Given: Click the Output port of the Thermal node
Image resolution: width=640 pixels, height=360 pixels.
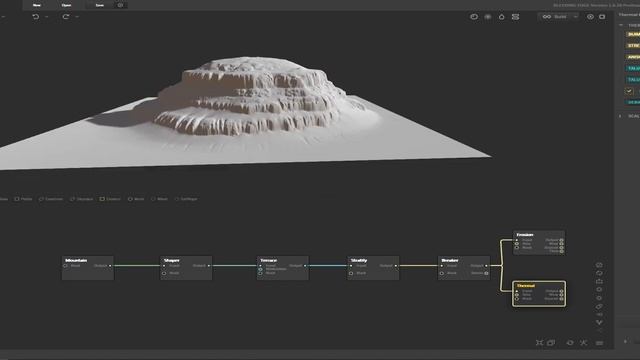Looking at the screenshot, I should [x=562, y=291].
